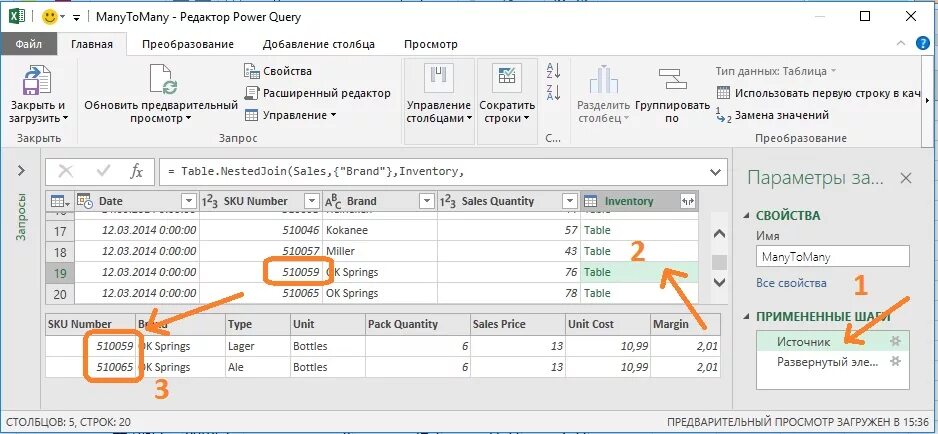Open the Расширенный редактор advanced editor

pos(318,93)
